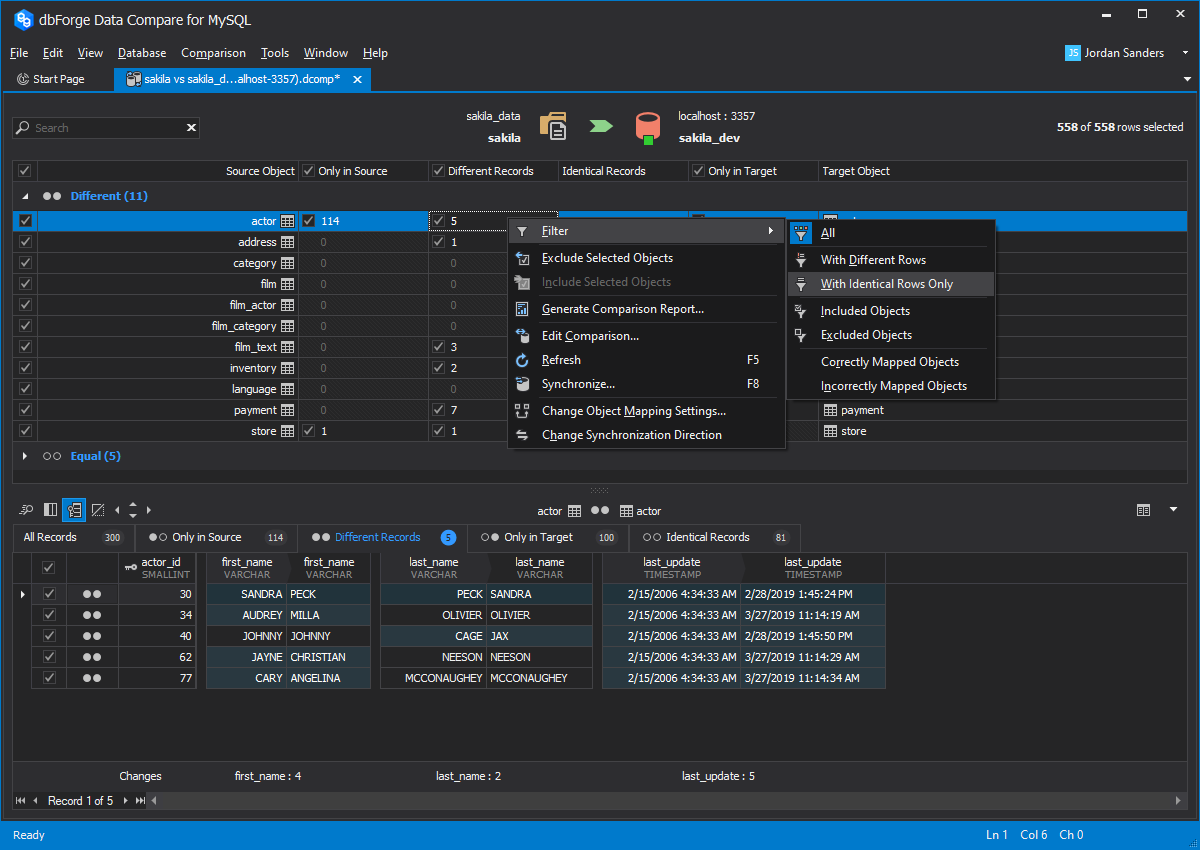Uncheck the address table row checkbox

click(25, 242)
